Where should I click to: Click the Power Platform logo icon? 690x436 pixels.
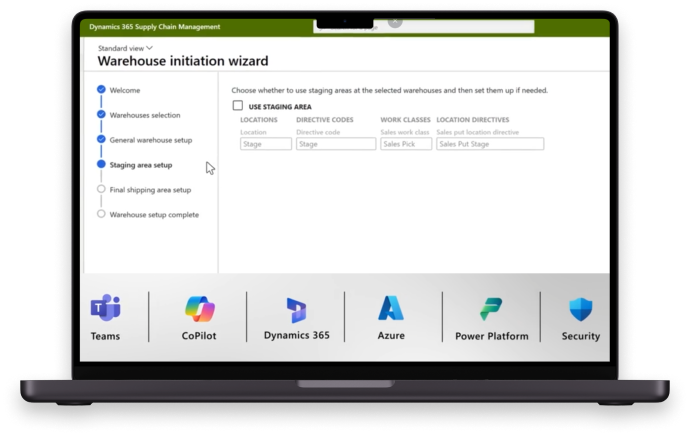click(x=491, y=309)
